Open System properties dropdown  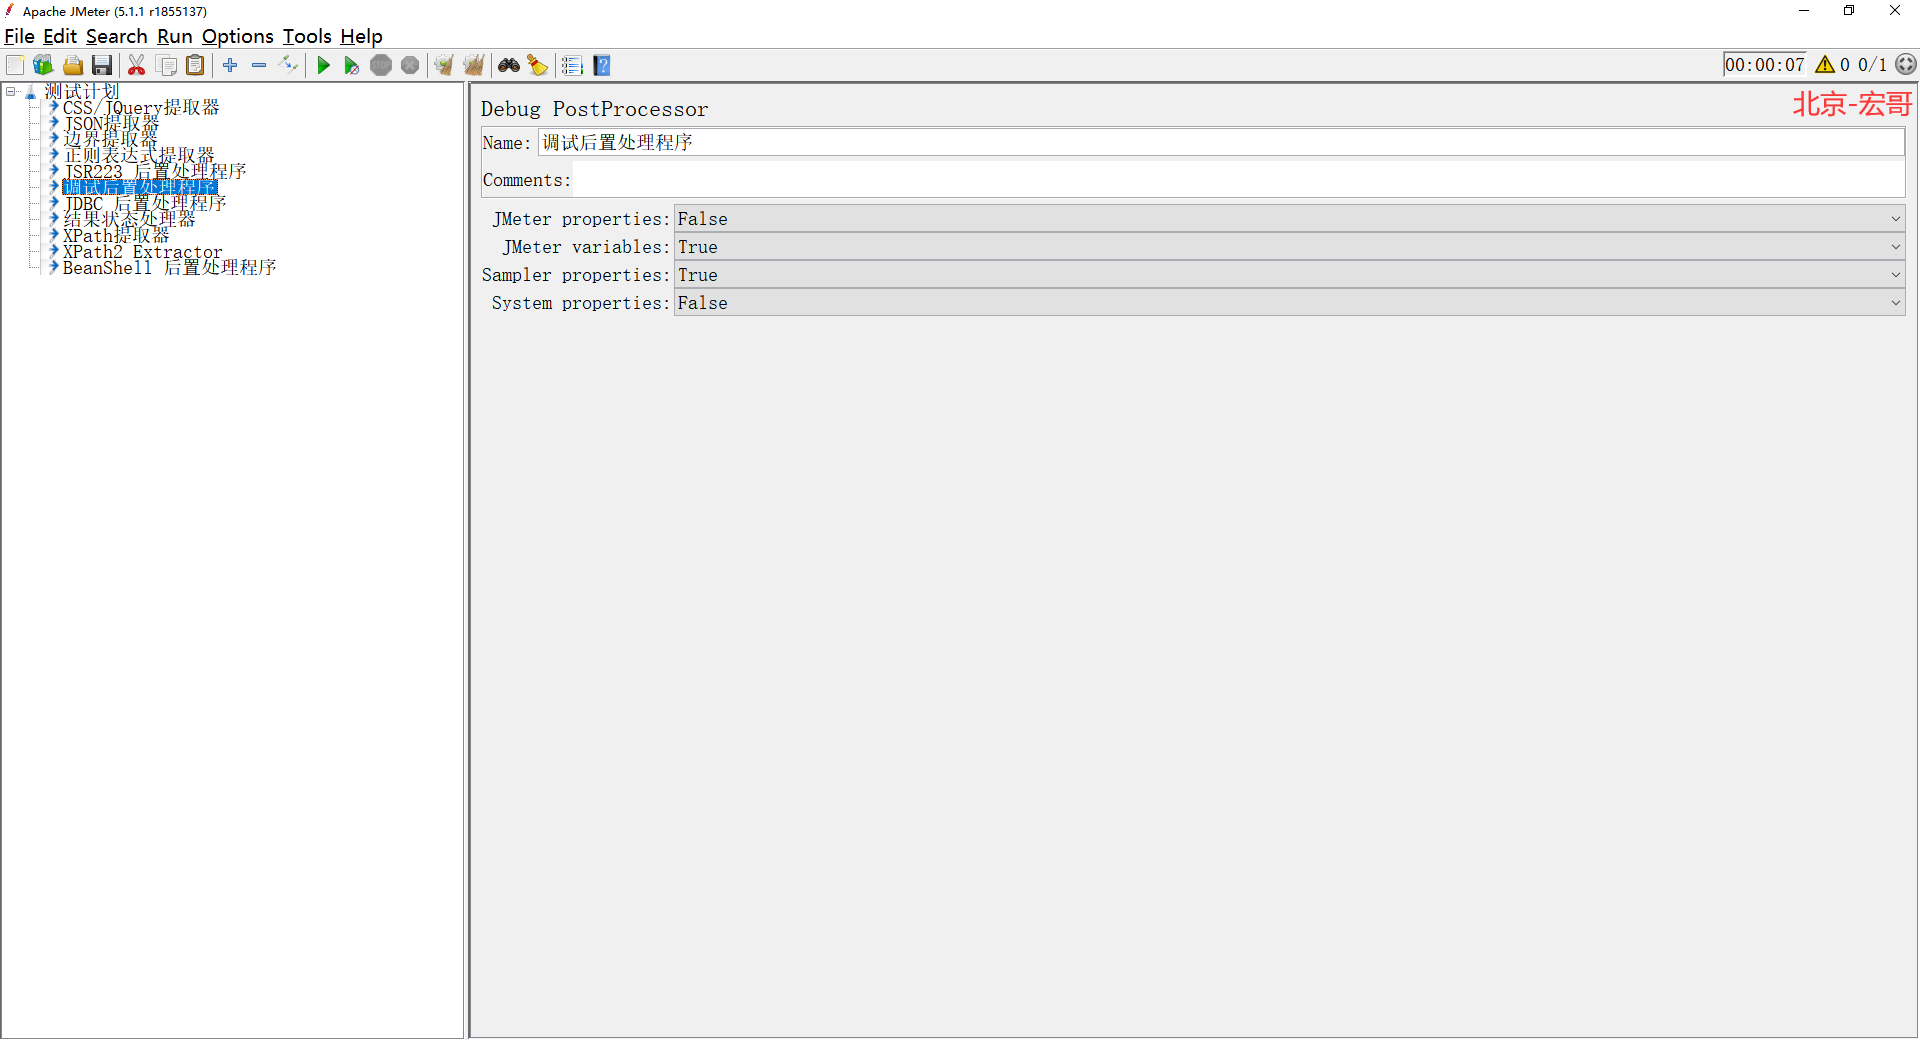point(1289,303)
